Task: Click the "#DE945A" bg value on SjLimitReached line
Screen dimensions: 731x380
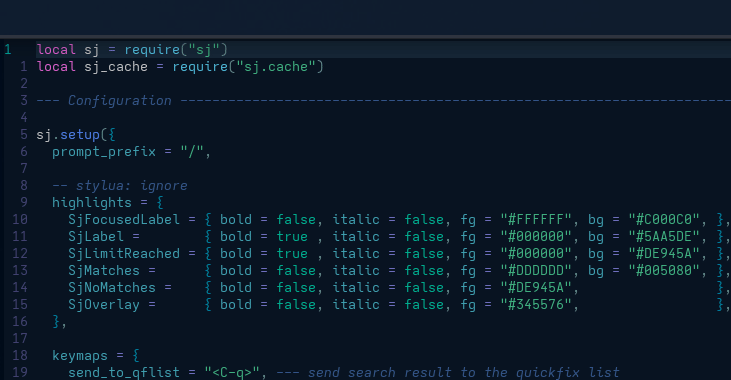Action: coord(664,254)
